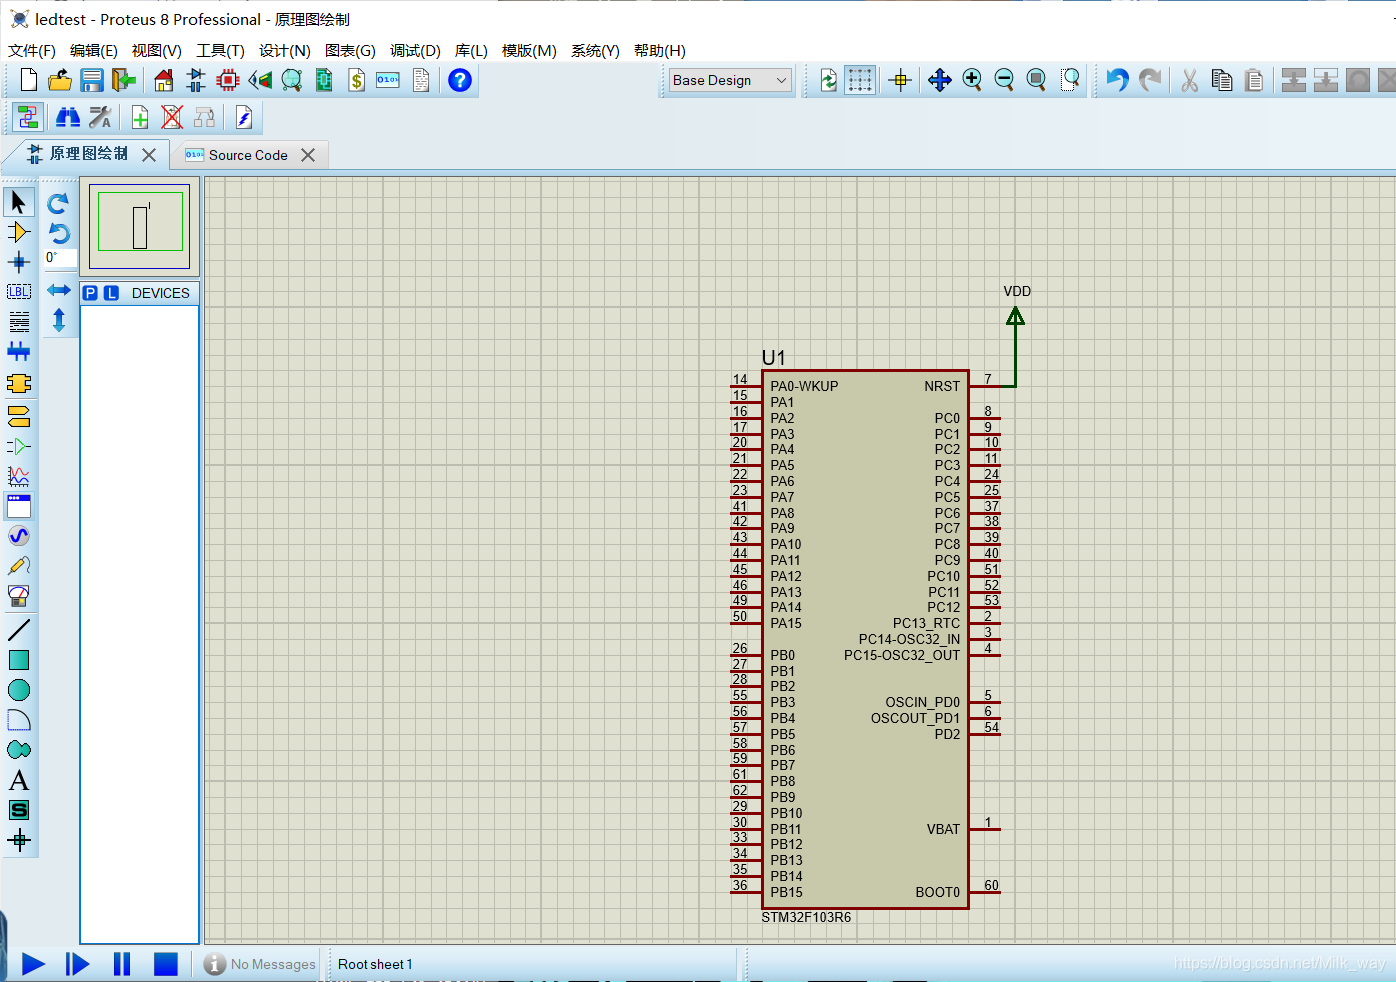
Task: Click L library manager button
Action: coord(111,293)
